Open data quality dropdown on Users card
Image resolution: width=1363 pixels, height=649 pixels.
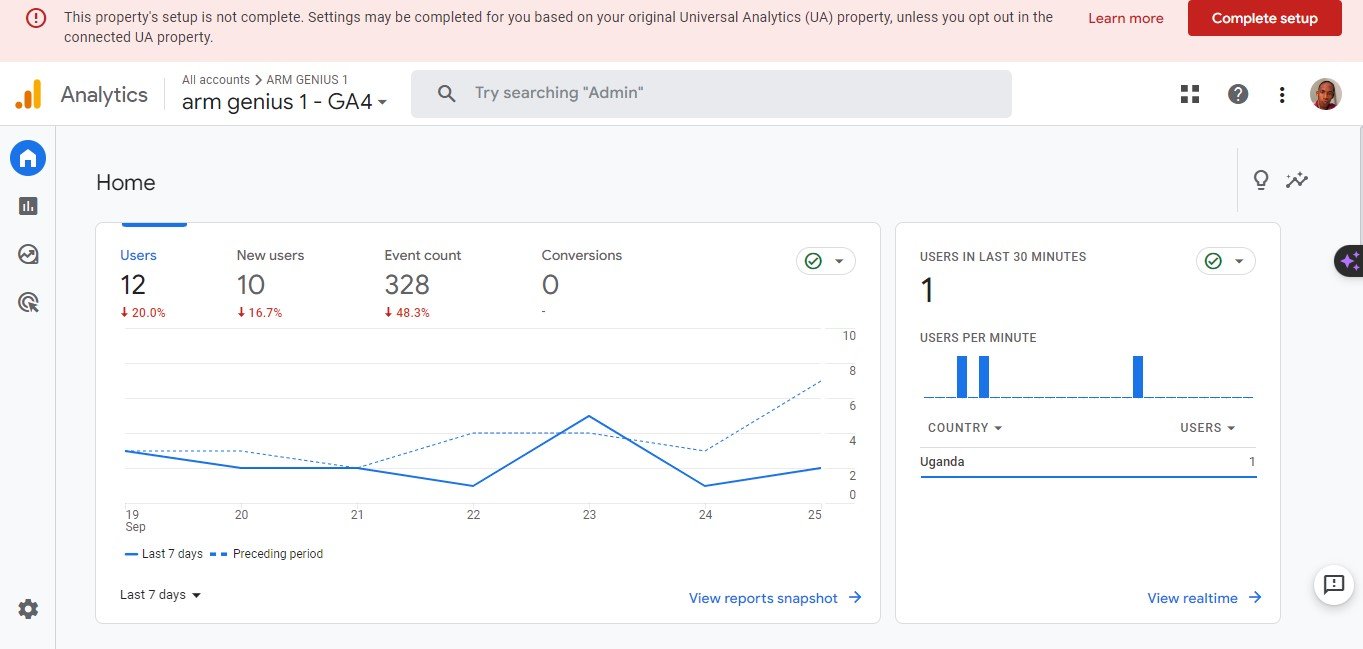tap(826, 261)
